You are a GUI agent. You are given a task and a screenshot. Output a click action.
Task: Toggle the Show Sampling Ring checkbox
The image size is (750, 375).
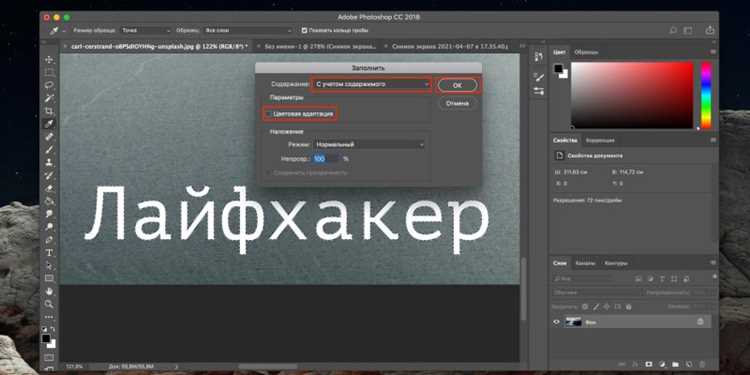pyautogui.click(x=304, y=31)
